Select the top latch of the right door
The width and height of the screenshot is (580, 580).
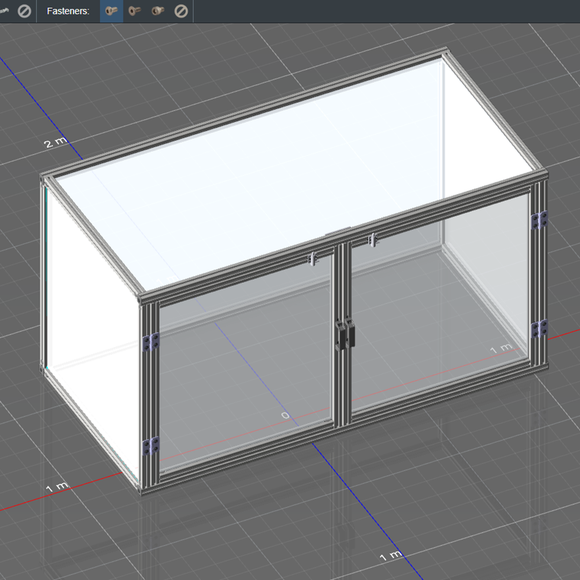pyautogui.click(x=373, y=240)
